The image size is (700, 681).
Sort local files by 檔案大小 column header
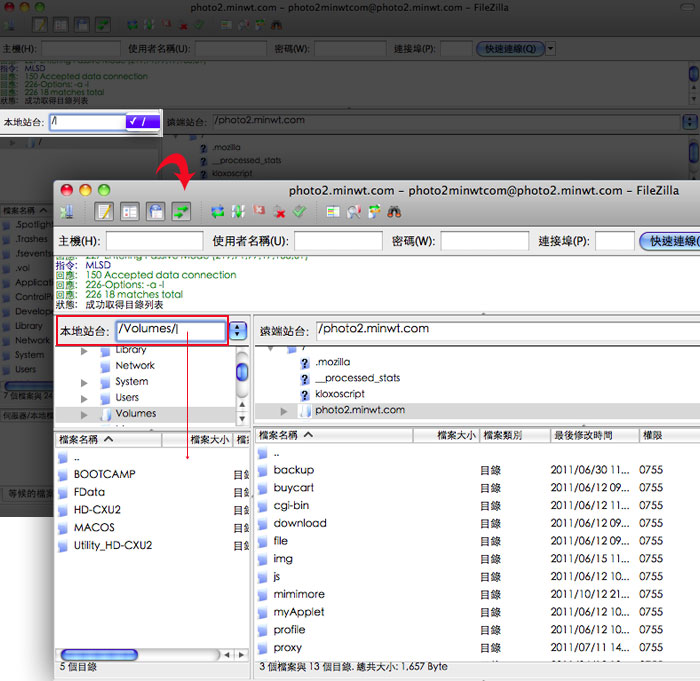(x=197, y=439)
